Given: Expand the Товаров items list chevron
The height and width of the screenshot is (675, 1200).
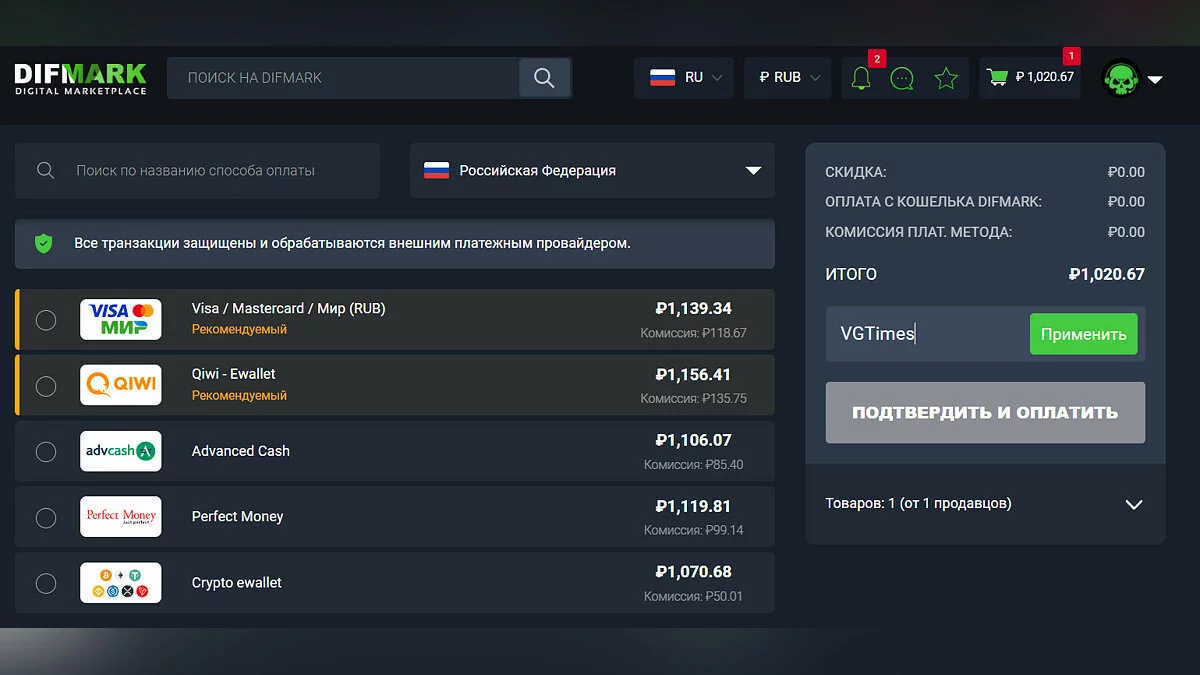Looking at the screenshot, I should click(1133, 504).
